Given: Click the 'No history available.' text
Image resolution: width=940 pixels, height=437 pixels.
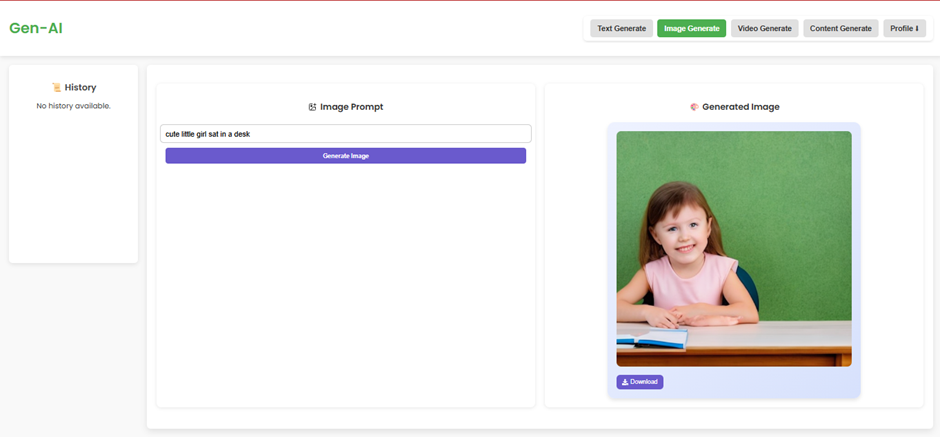Looking at the screenshot, I should click(x=73, y=106).
